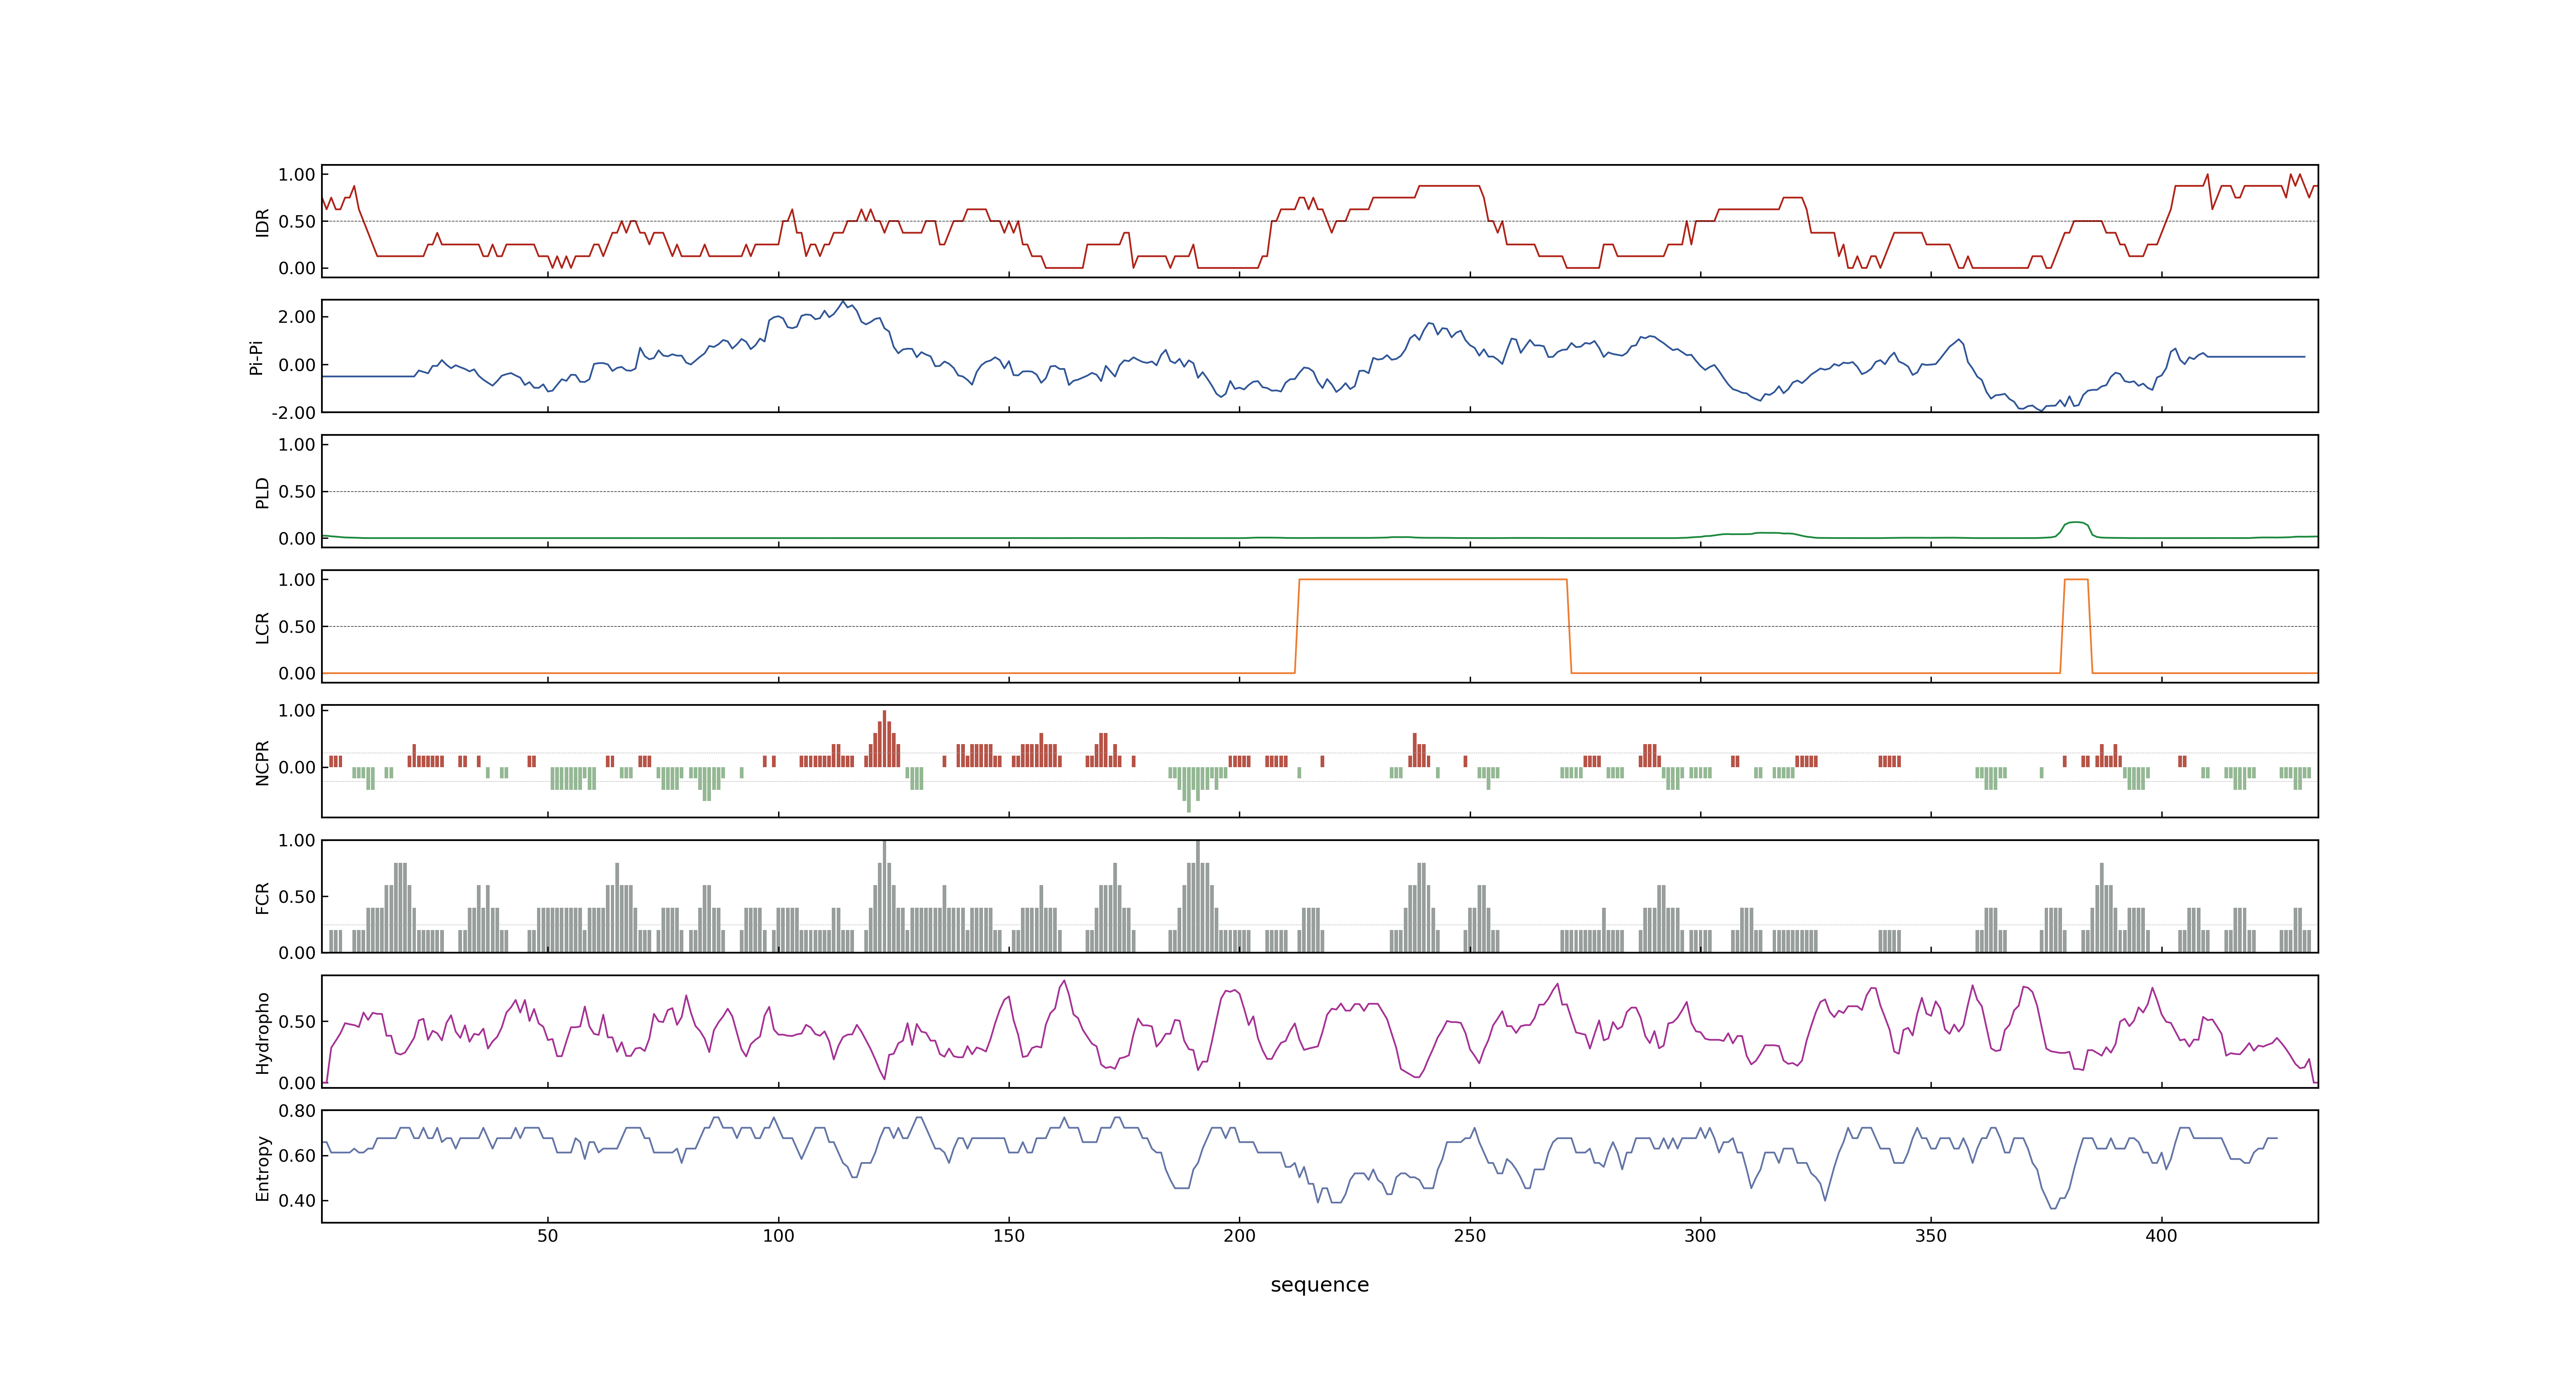The height and width of the screenshot is (1374, 2576).
Task: Click the x-axis tick label 350
Action: point(1931,1236)
